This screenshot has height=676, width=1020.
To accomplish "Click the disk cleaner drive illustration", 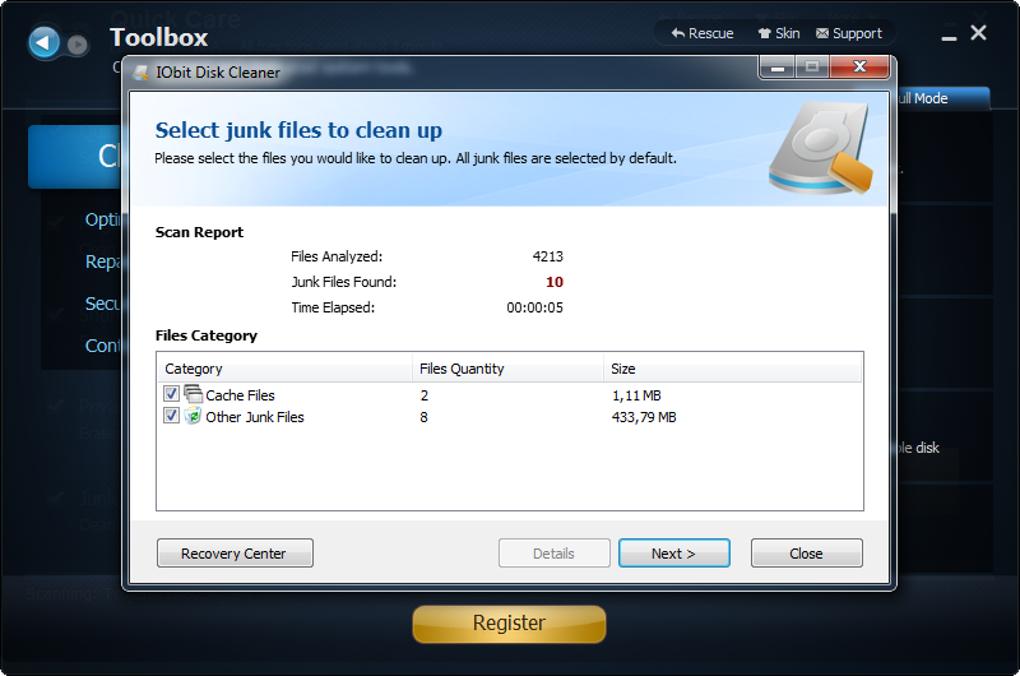I will (821, 148).
